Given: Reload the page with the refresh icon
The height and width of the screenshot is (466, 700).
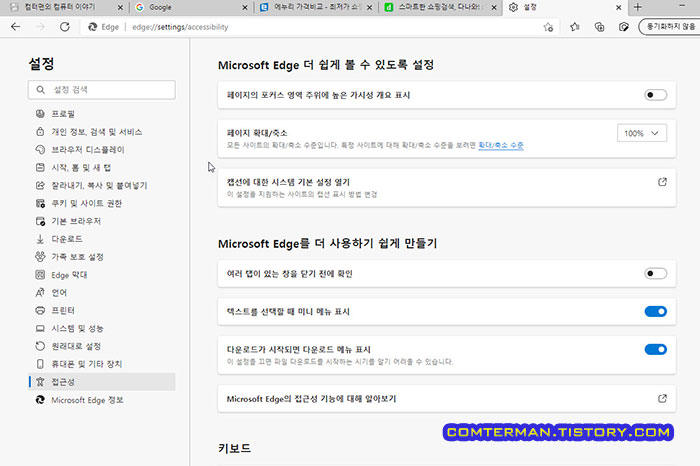Looking at the screenshot, I should pyautogui.click(x=65, y=27).
